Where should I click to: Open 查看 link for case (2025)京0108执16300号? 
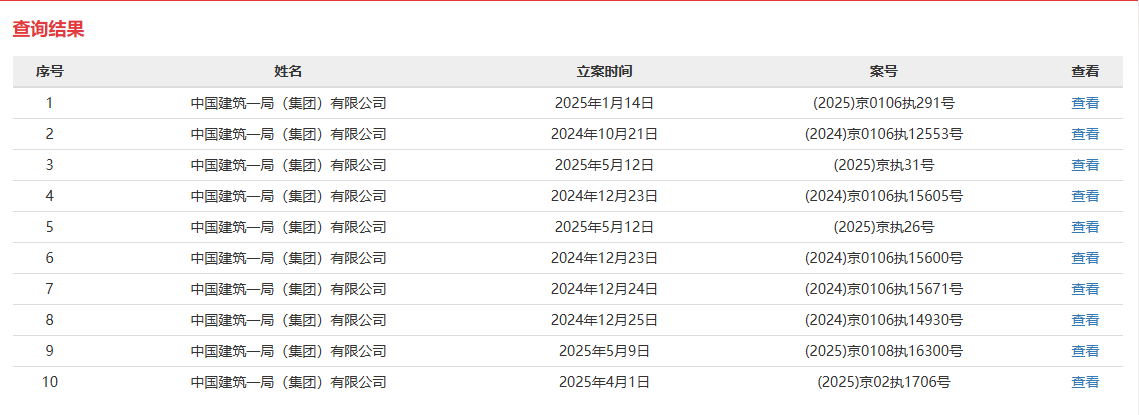1085,351
